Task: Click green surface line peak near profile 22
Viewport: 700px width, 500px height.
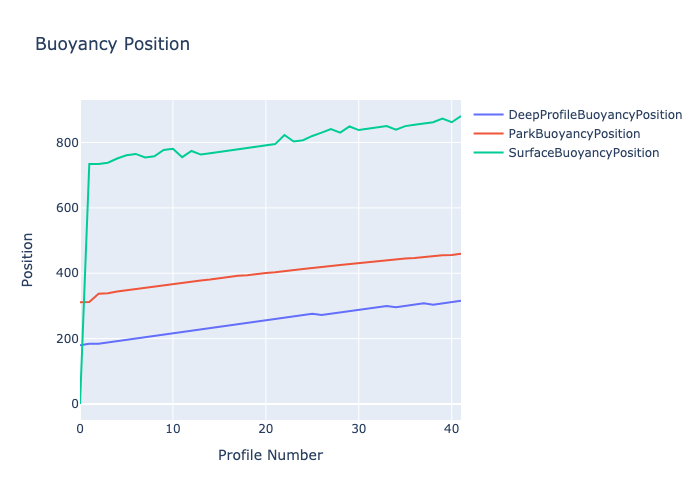Action: (284, 135)
